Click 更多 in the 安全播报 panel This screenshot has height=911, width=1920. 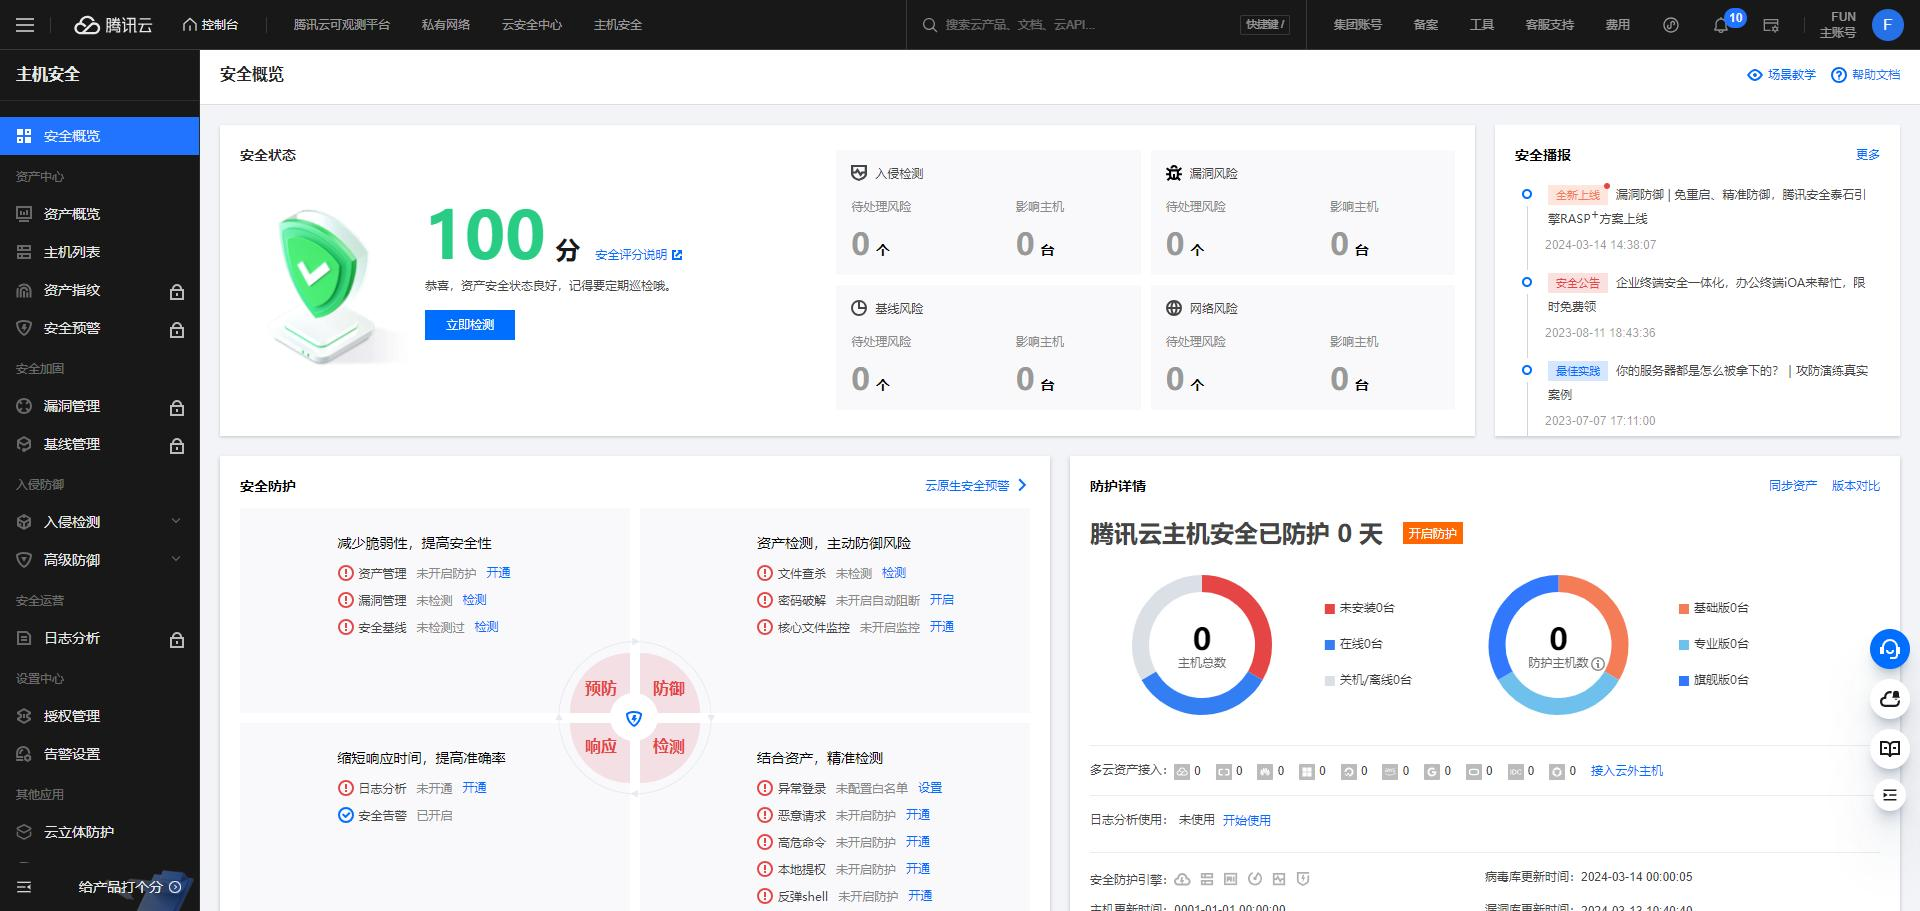(1868, 155)
